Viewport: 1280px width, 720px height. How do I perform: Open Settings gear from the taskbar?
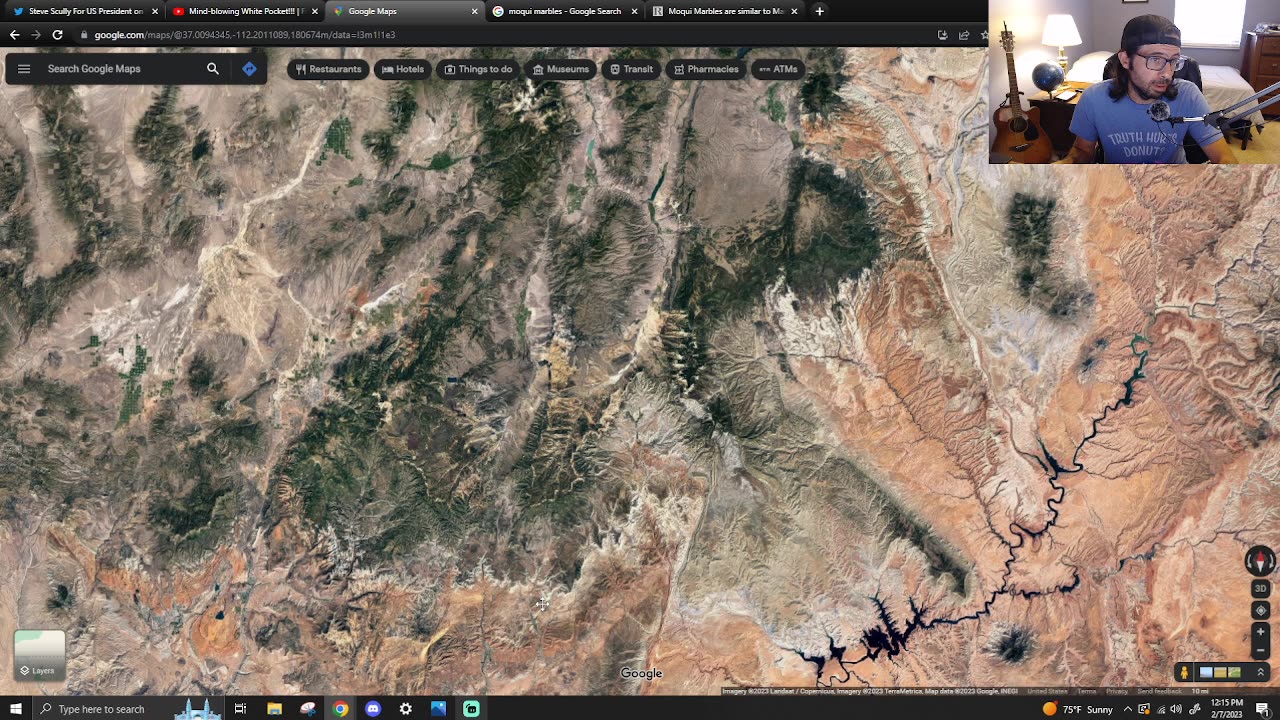coord(405,709)
